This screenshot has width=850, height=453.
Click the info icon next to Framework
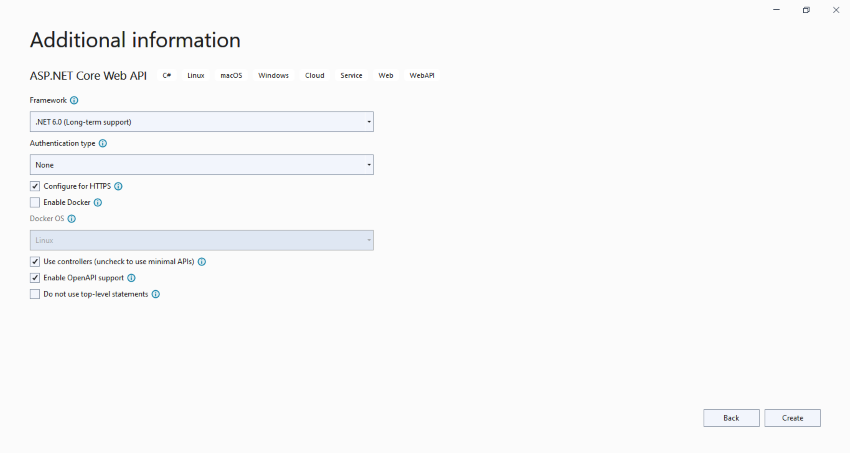(x=74, y=100)
